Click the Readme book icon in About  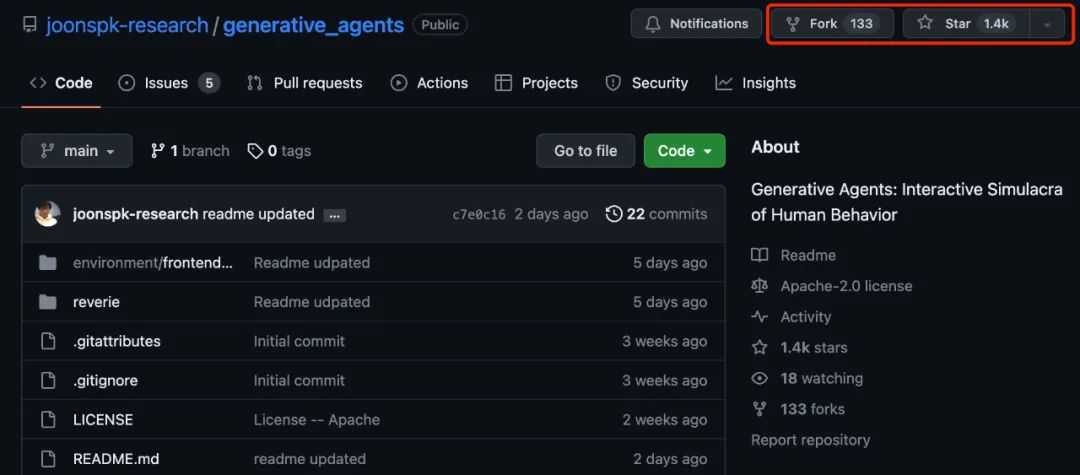point(760,255)
